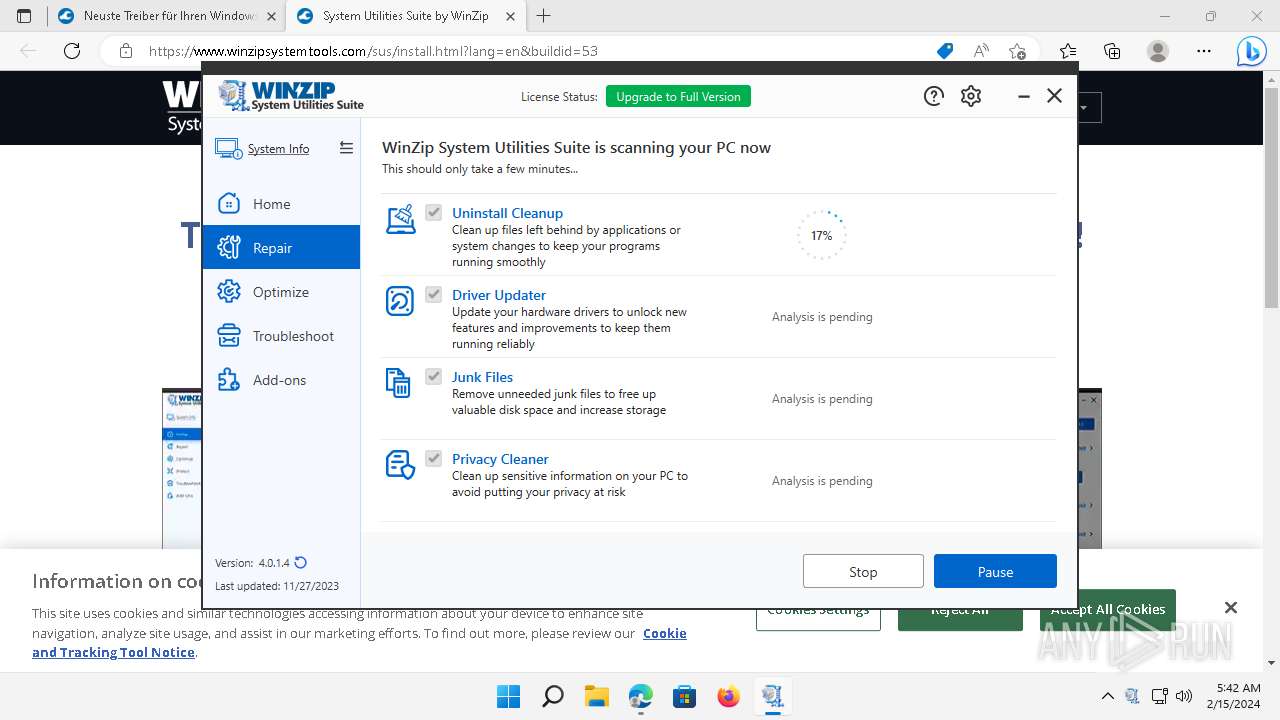Click the Junk Files icon
Image resolution: width=1280 pixels, height=720 pixels.
[x=399, y=383]
